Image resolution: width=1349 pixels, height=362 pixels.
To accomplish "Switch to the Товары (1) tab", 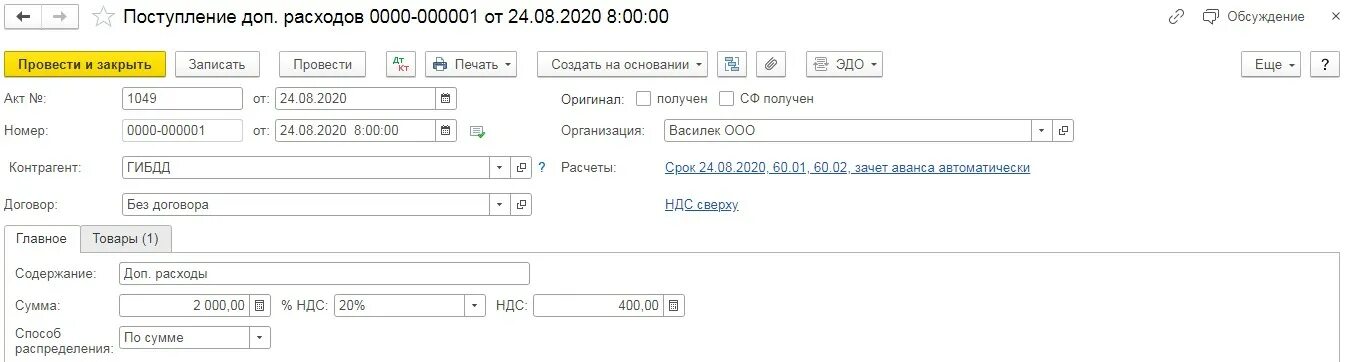I will [x=125, y=239].
